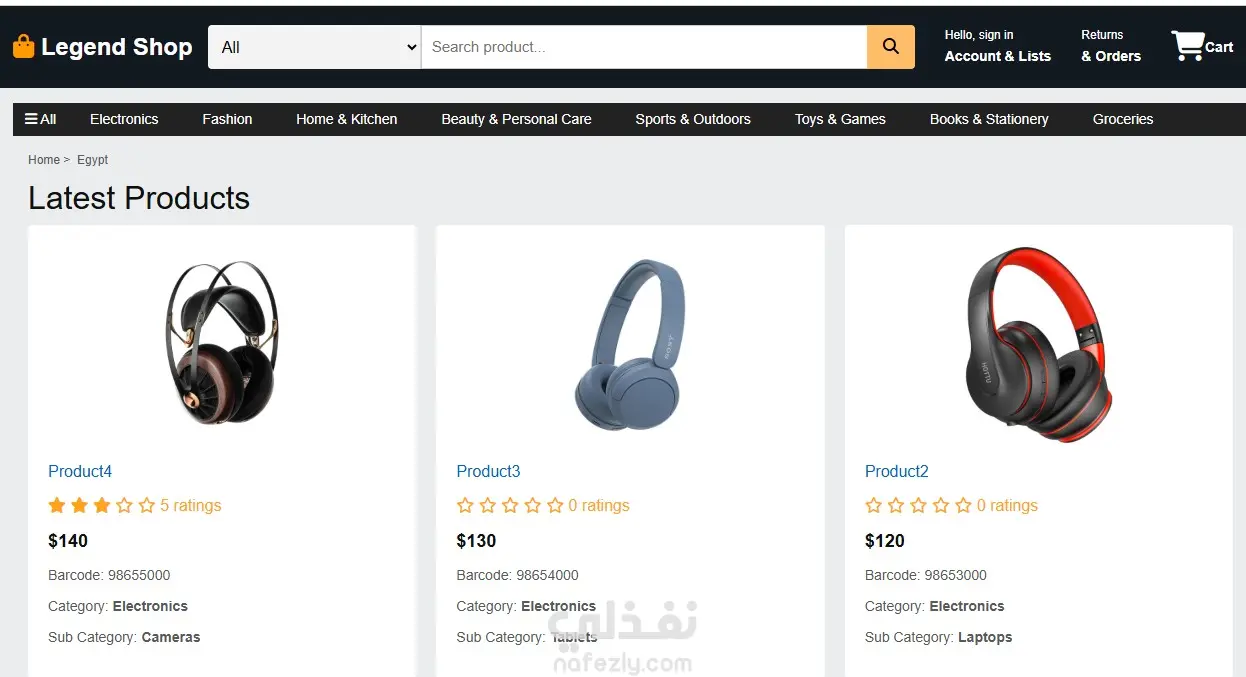The width and height of the screenshot is (1246, 677).
Task: Click the third star on Product4 rating
Action: pos(102,506)
